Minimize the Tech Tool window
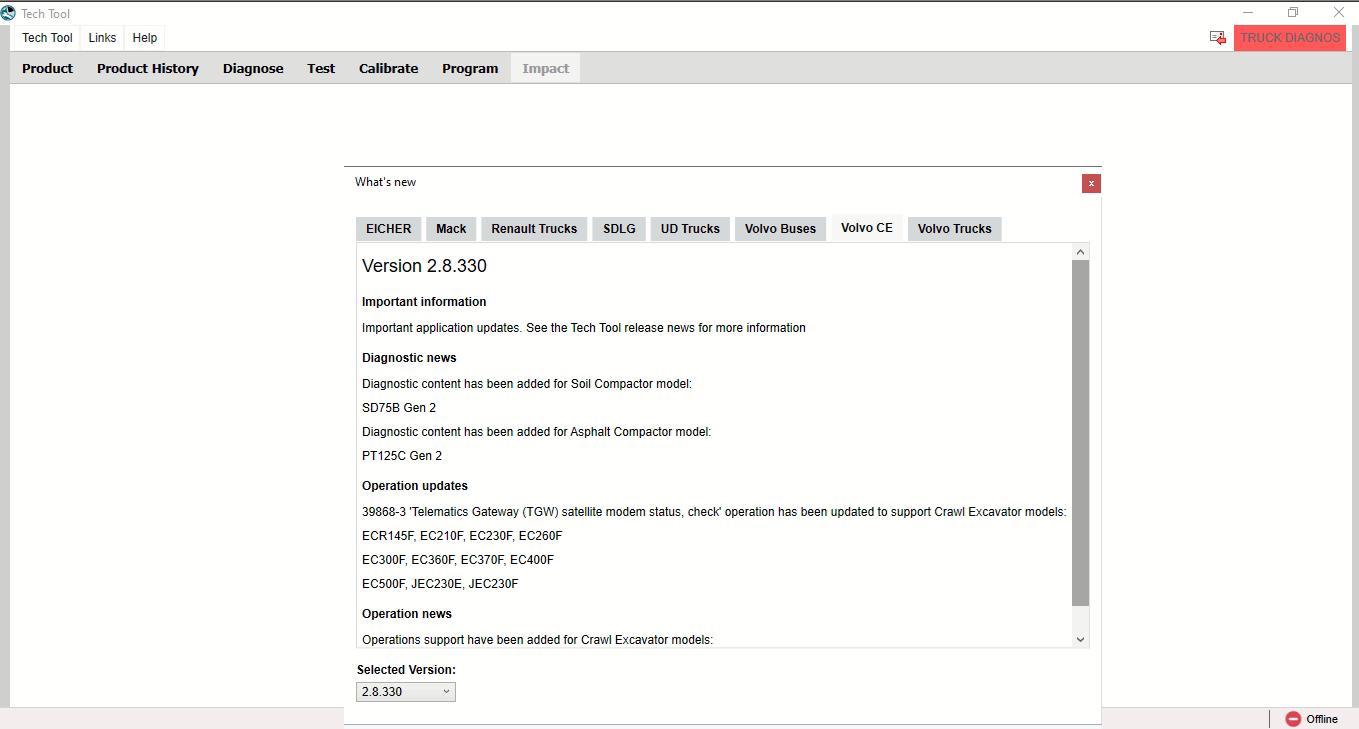1359x729 pixels. click(x=1248, y=13)
